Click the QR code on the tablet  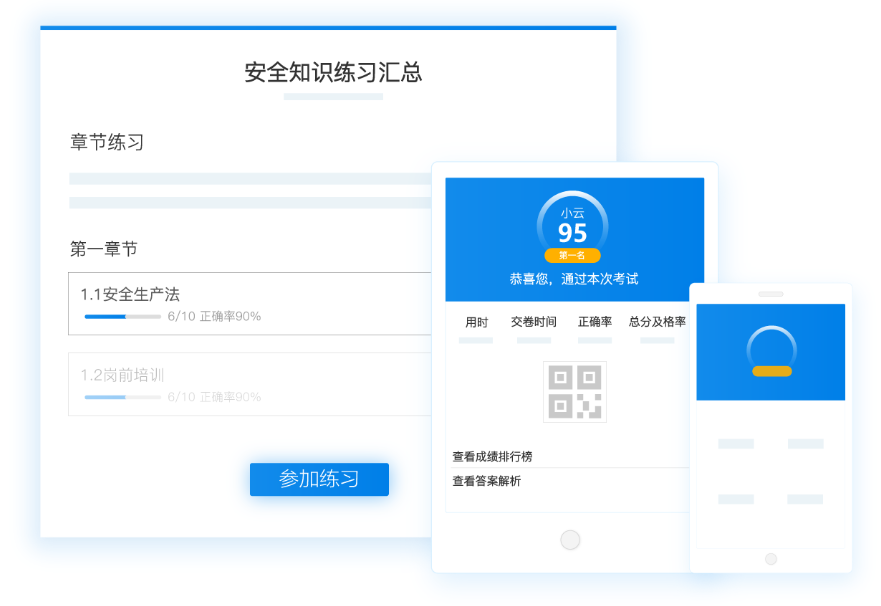point(574,392)
